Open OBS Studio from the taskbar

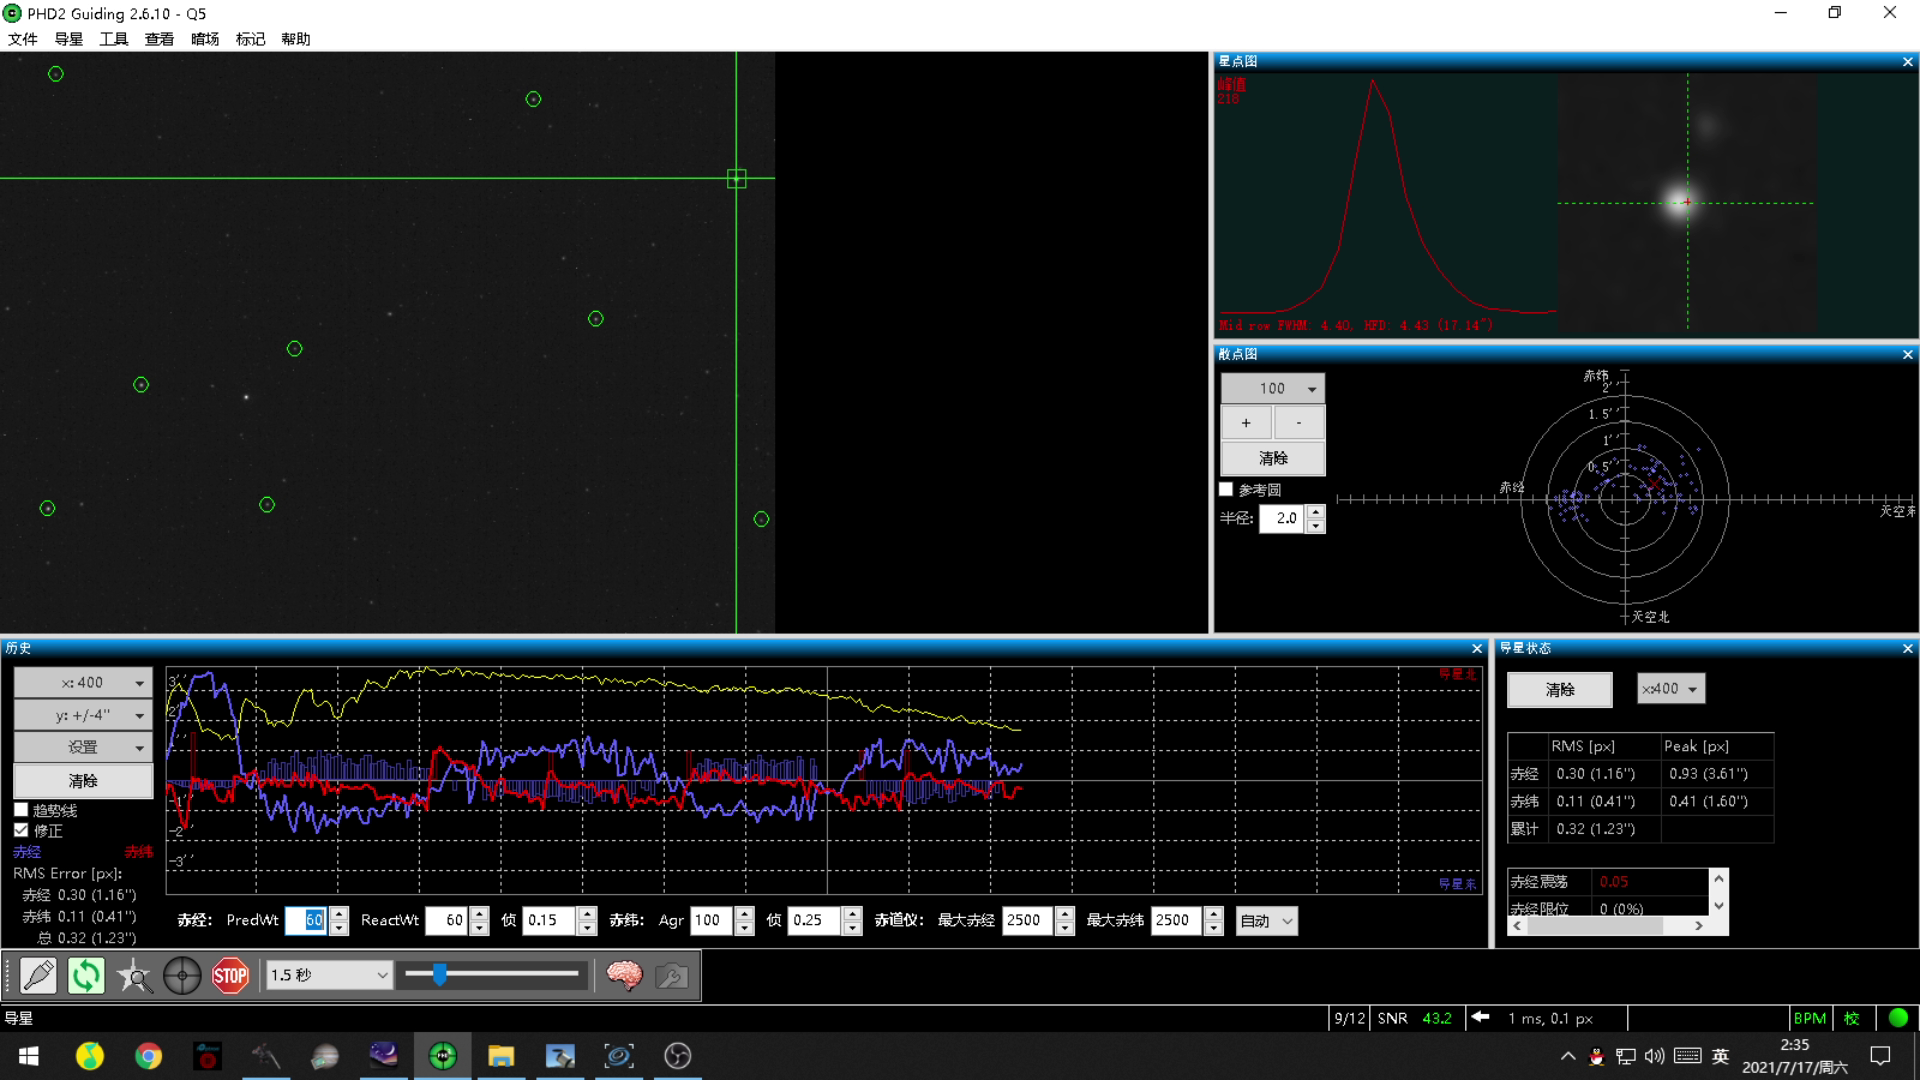(678, 1056)
